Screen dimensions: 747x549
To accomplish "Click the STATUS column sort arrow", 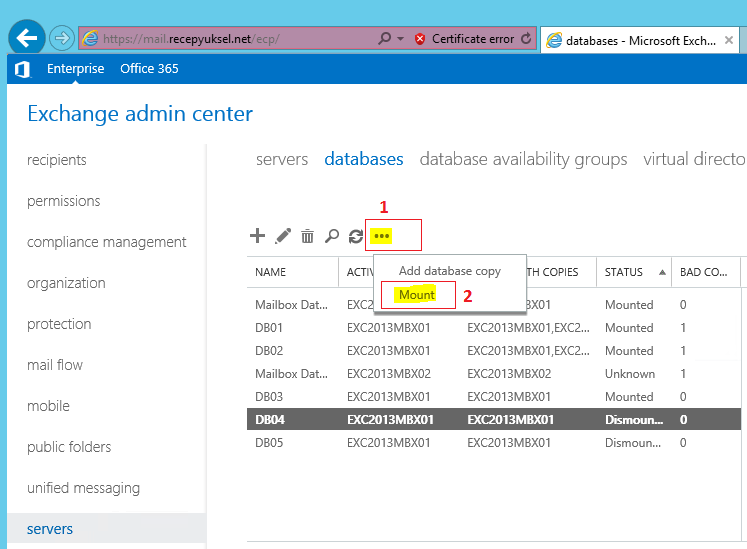I will pyautogui.click(x=662, y=272).
